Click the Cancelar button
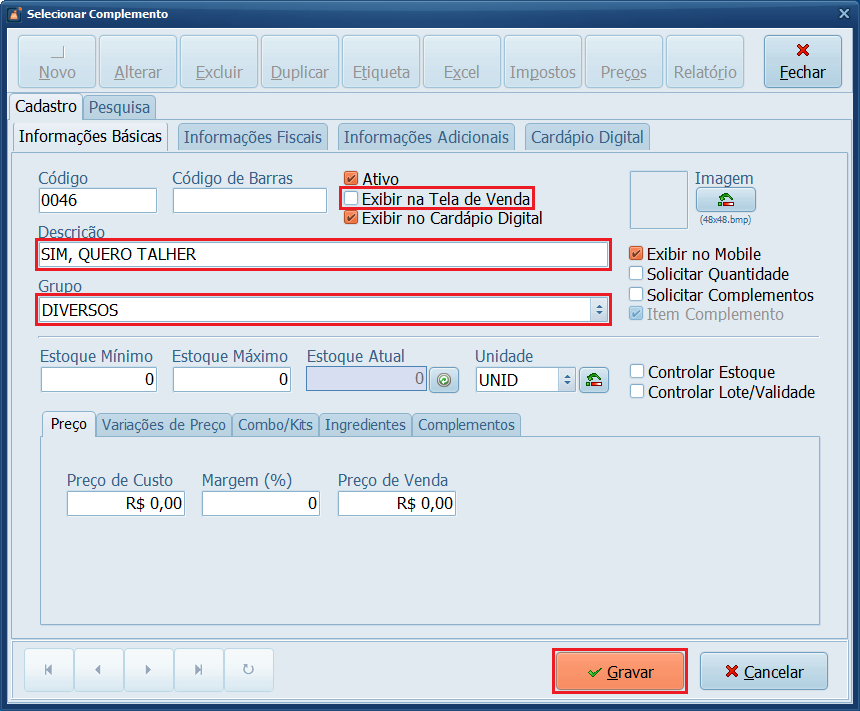 coord(764,672)
